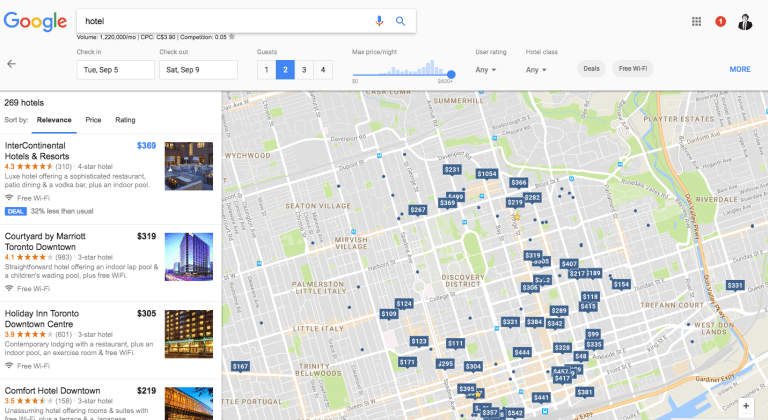This screenshot has height=420, width=768.
Task: Click the voice search microphone icon
Action: 379,21
